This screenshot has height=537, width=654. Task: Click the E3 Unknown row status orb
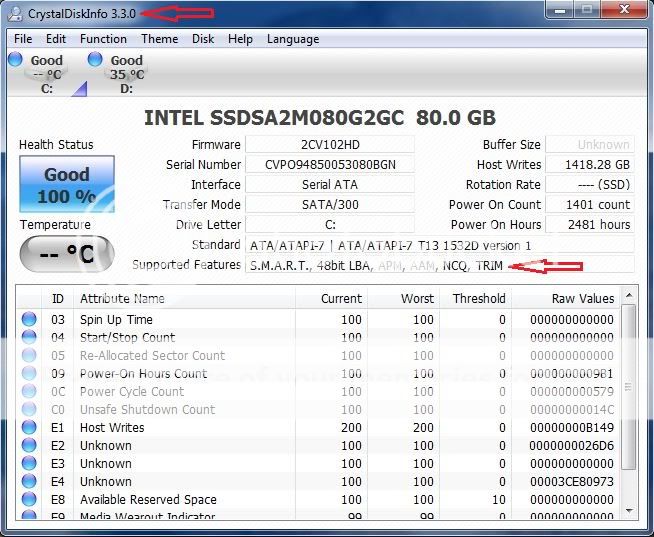pyautogui.click(x=29, y=463)
